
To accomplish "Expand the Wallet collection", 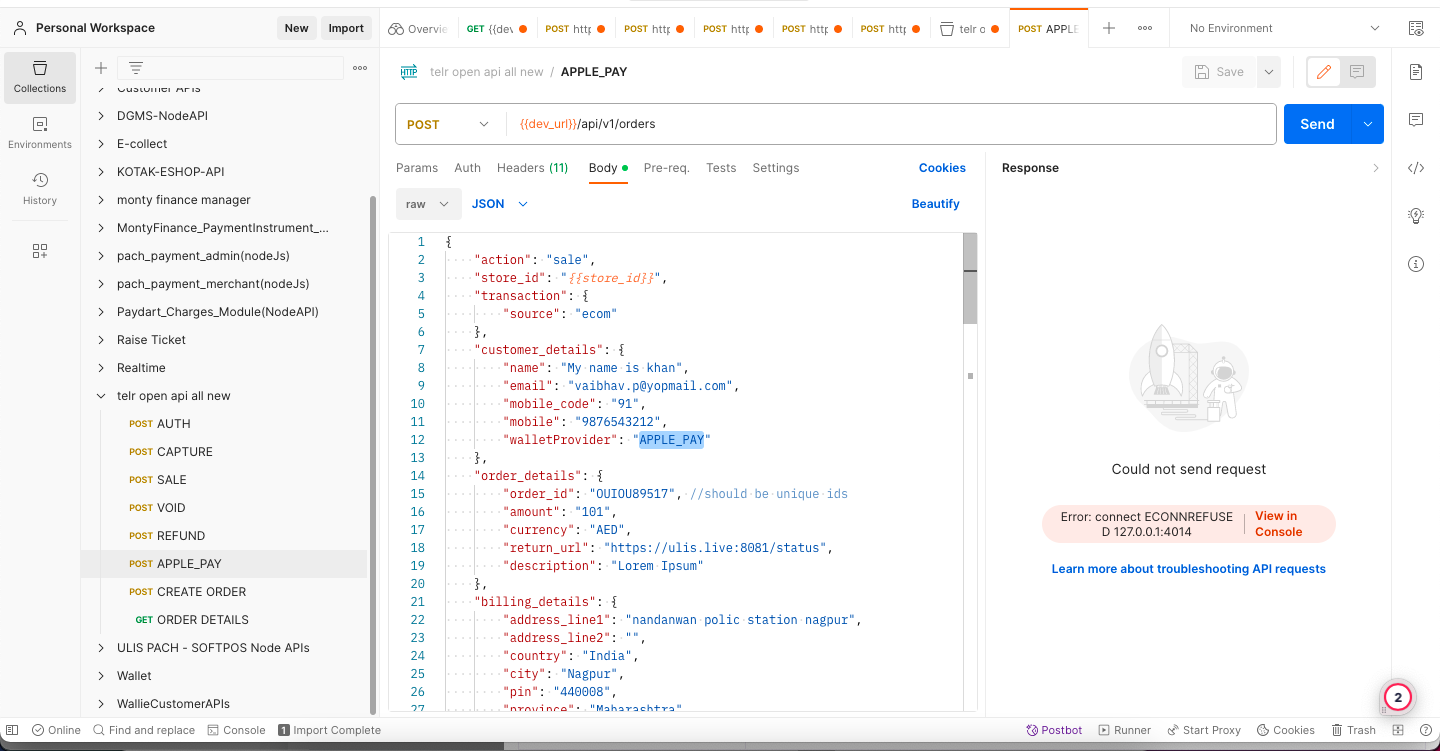I will click(x=101, y=676).
